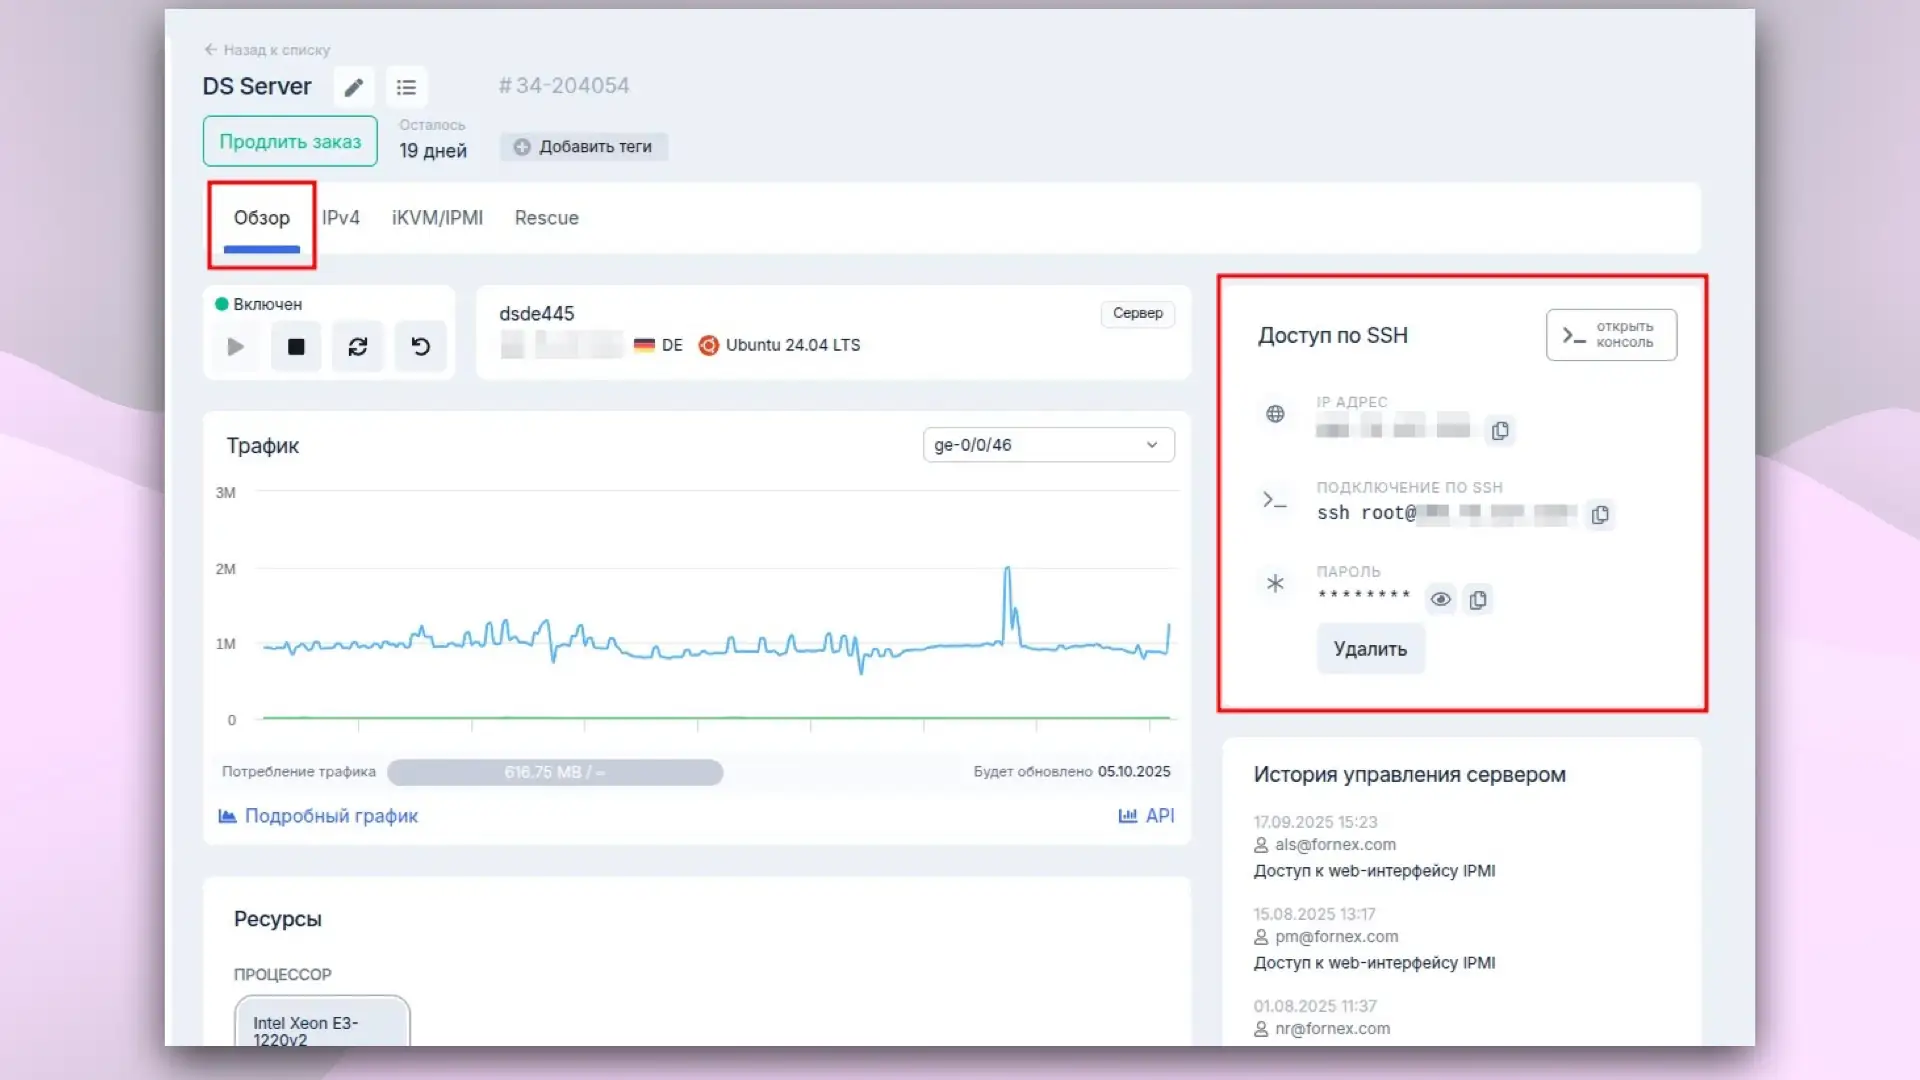Image resolution: width=1920 pixels, height=1080 pixels.
Task: Switch to the iKVM/IPMI tab
Action: [437, 218]
